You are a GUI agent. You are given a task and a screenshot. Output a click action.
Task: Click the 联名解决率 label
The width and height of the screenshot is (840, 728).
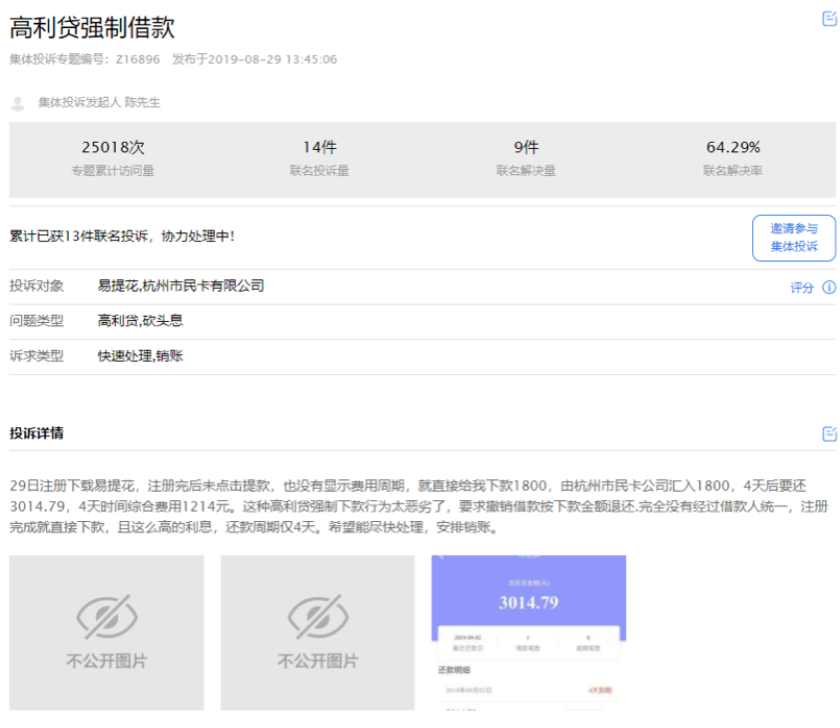tap(733, 171)
